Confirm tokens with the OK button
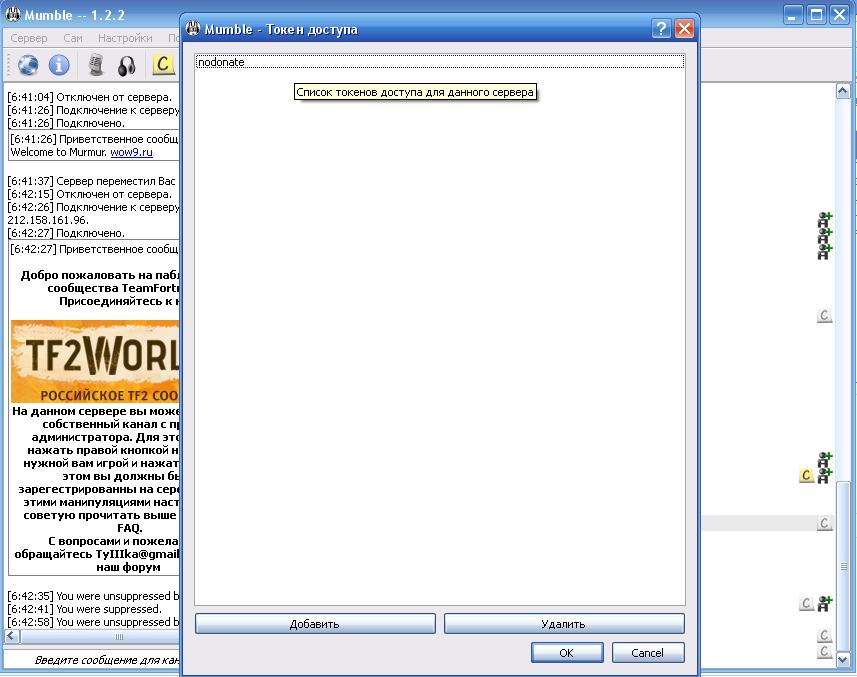857x677 pixels. 567,652
